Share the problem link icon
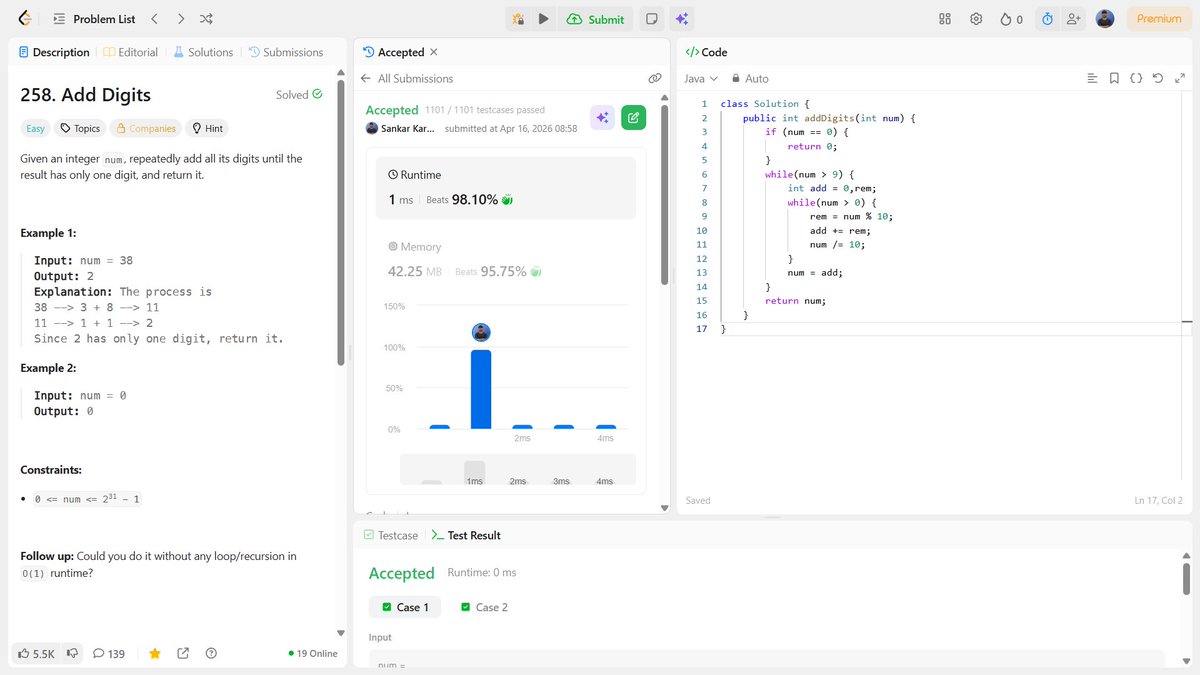This screenshot has width=1200, height=675. (183, 653)
